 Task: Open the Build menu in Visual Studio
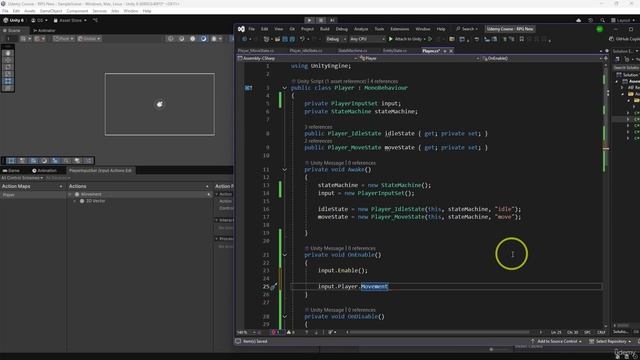point(324,29)
